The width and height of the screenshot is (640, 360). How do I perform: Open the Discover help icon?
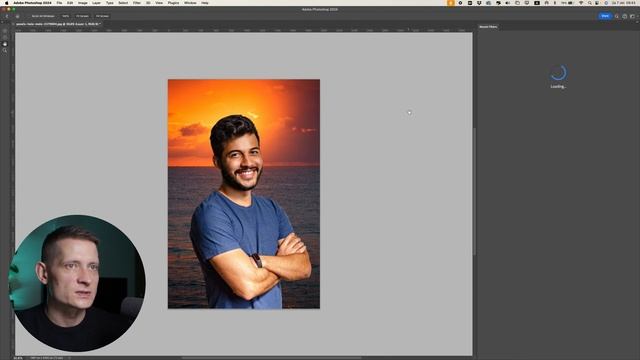624,16
